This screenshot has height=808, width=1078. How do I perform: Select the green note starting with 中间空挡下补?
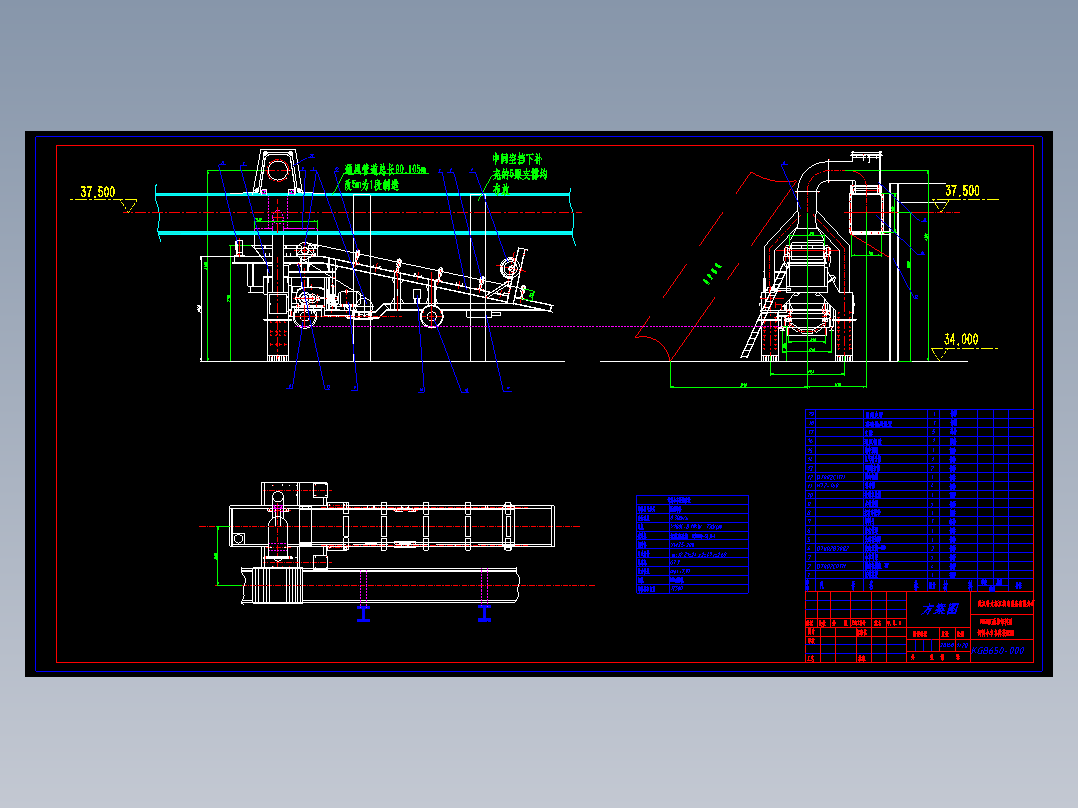pyautogui.click(x=519, y=174)
